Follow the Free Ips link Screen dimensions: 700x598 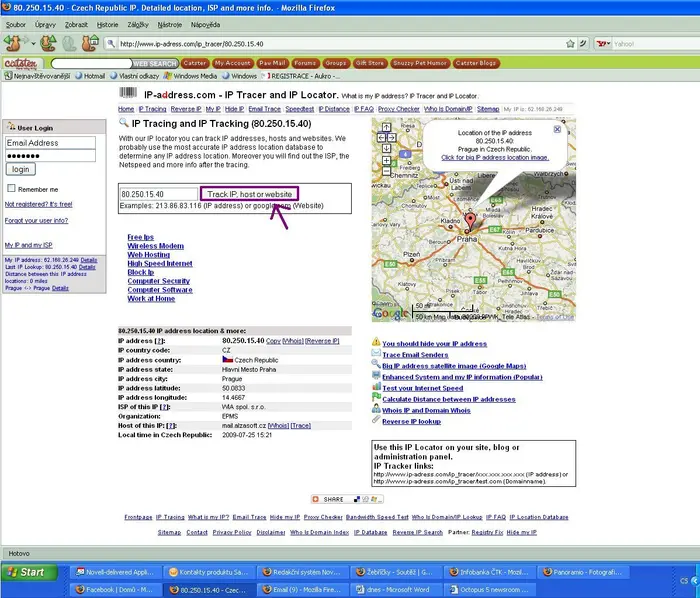[141, 237]
